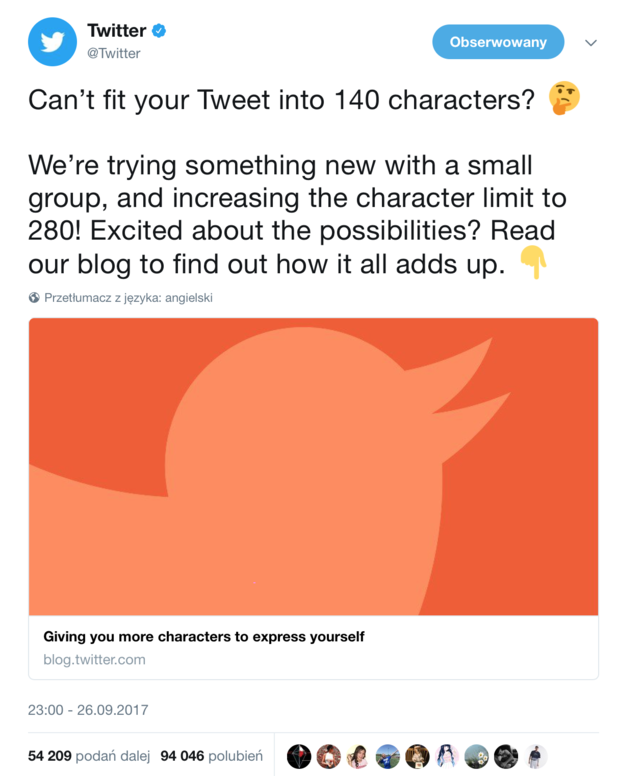Click the first liker avatar, dark with red
This screenshot has height=778, width=618.
click(299, 757)
